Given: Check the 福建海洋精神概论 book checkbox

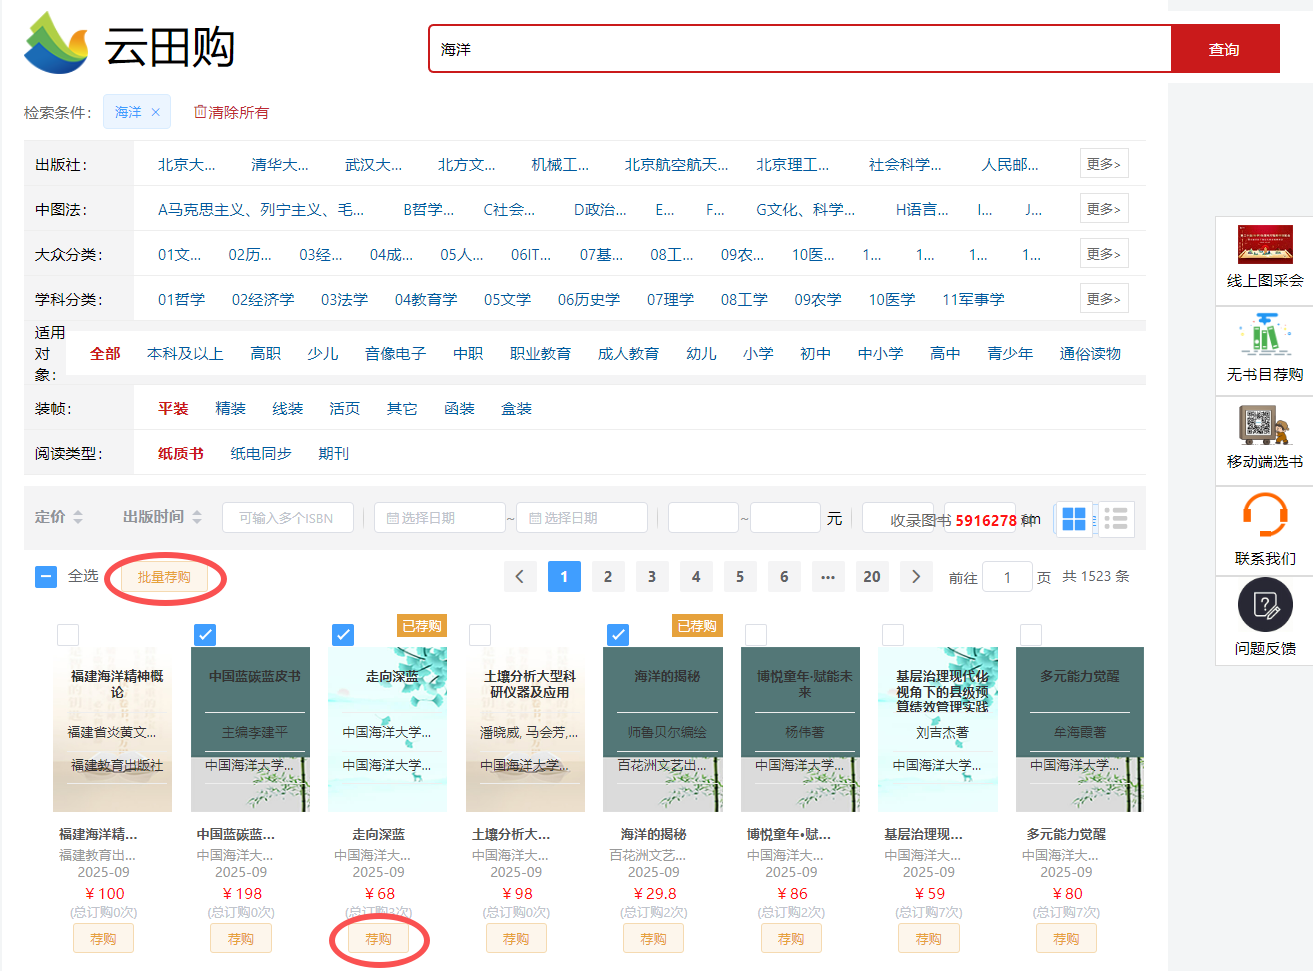Looking at the screenshot, I should [x=68, y=634].
